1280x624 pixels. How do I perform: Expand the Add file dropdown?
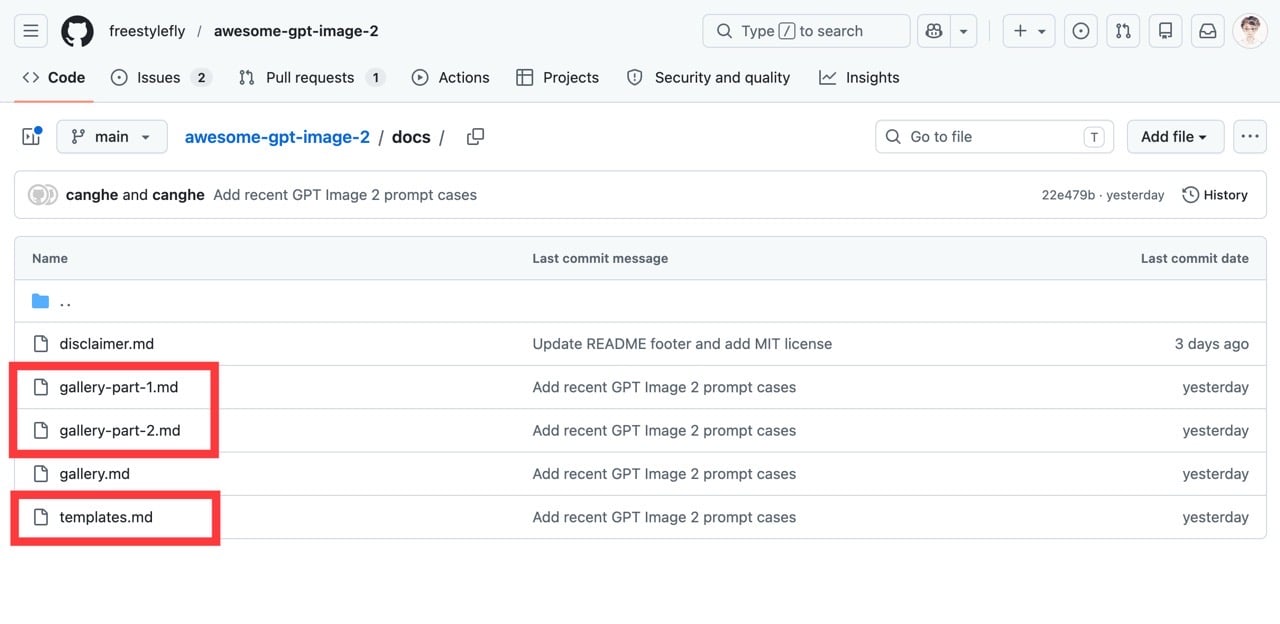[x=1174, y=137]
